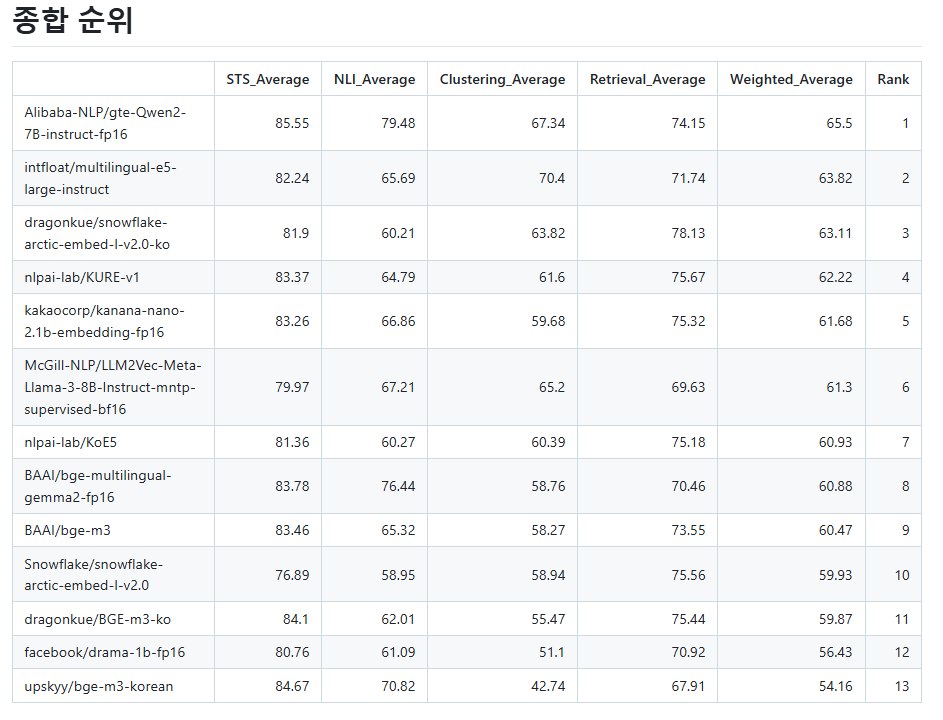943x720 pixels.
Task: Click the nlpai-lab/KoE5 model name
Action: coord(70,442)
